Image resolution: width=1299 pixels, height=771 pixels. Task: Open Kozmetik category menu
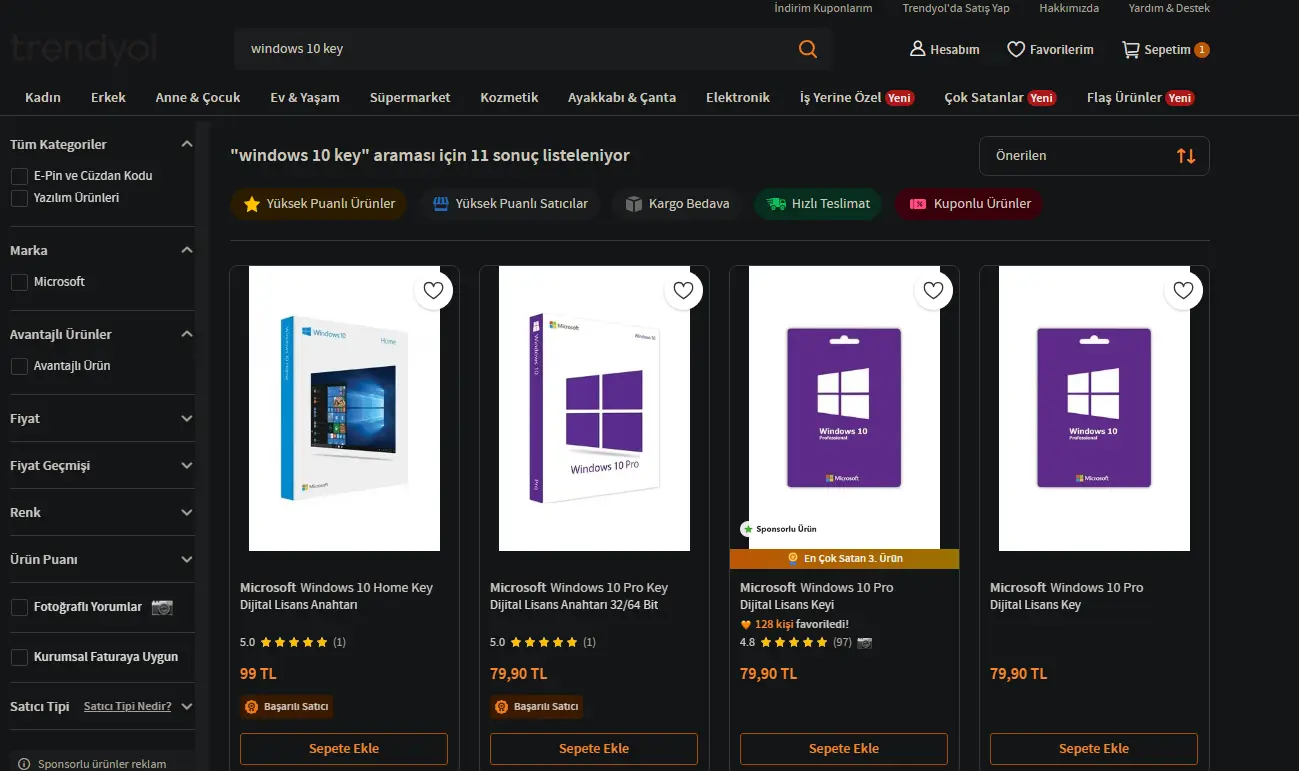tap(509, 97)
